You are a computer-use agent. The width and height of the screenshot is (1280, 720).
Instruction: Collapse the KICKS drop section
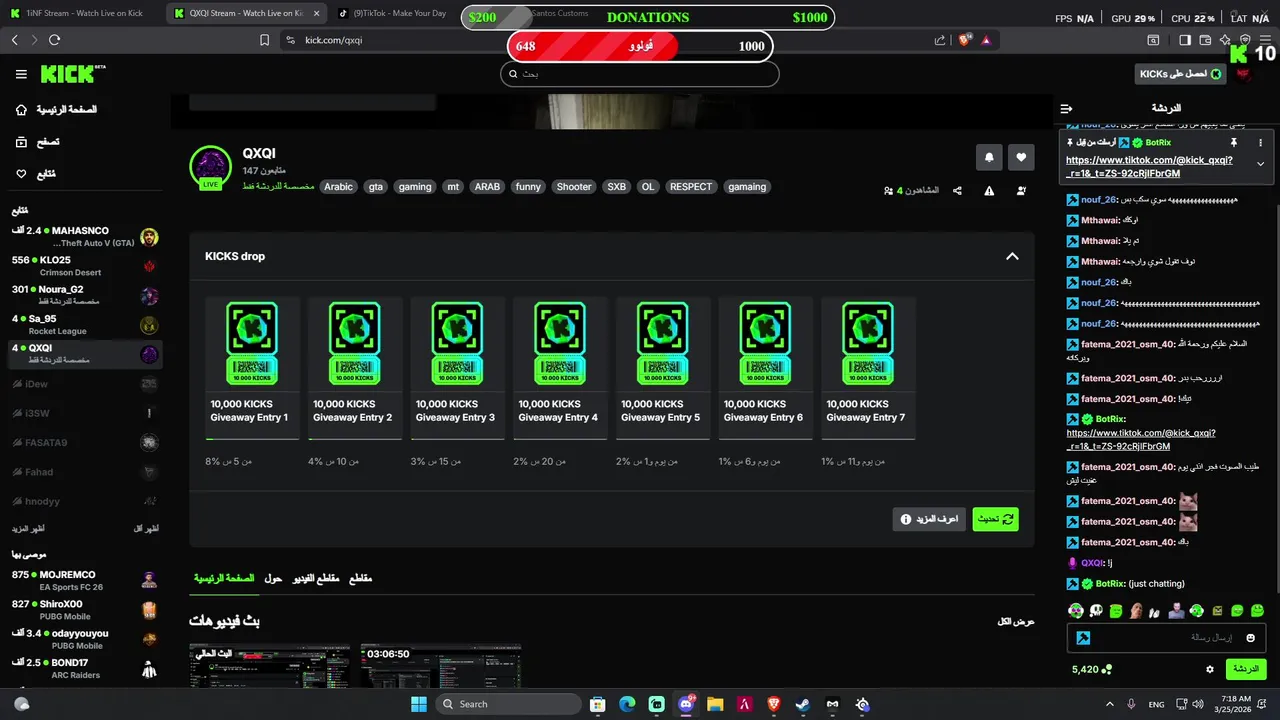[1012, 256]
